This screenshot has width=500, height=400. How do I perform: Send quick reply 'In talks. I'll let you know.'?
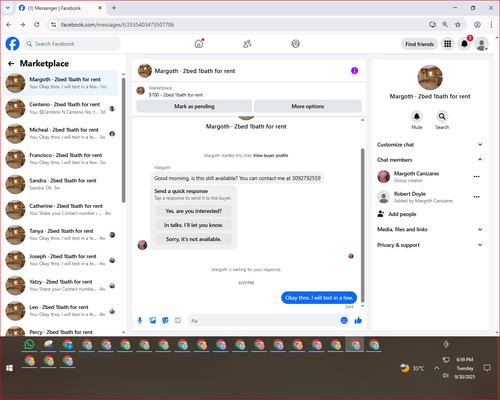tap(194, 225)
